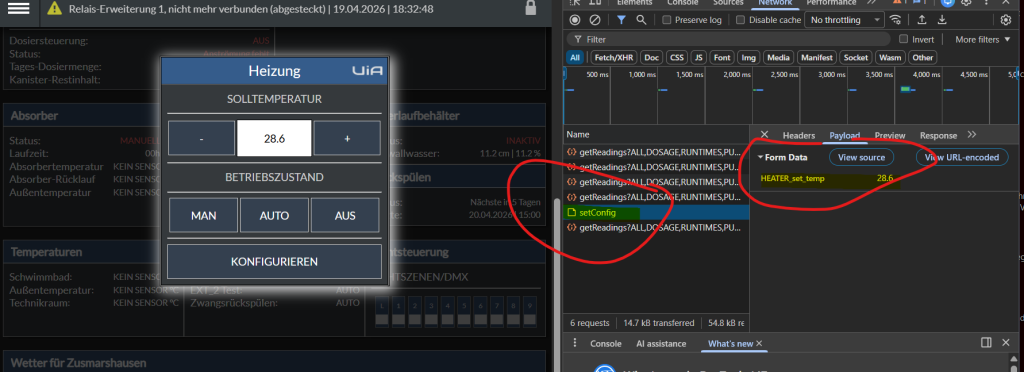Import a HAR file with upload arrow

[x=921, y=20]
